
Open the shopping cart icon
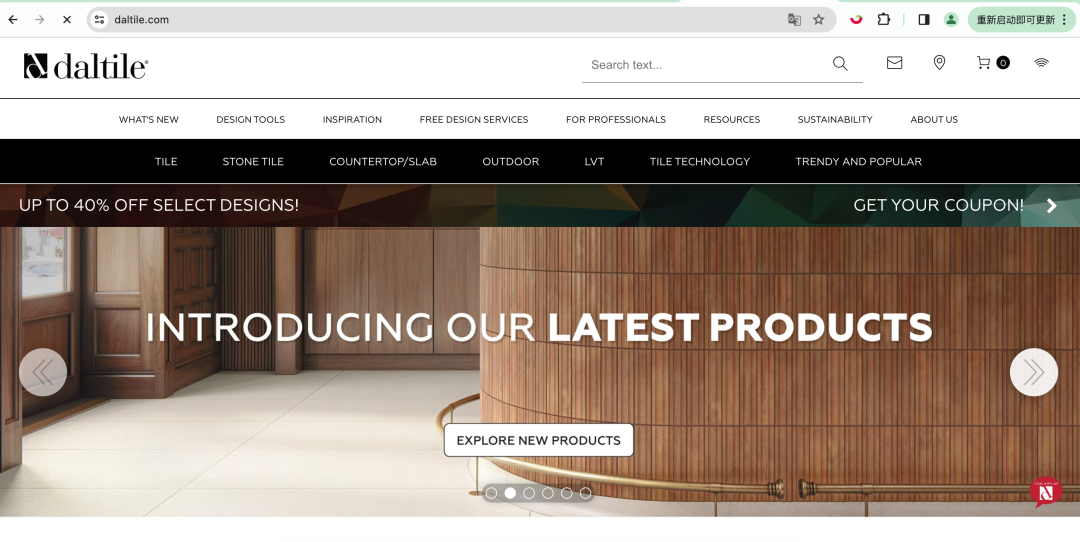[x=984, y=63]
